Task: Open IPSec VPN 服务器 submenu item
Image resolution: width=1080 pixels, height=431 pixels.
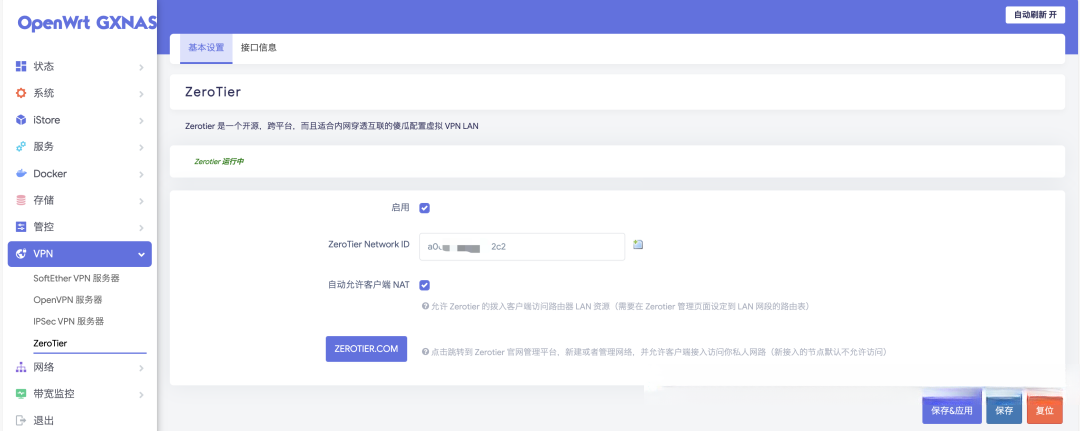Action: [x=68, y=322]
